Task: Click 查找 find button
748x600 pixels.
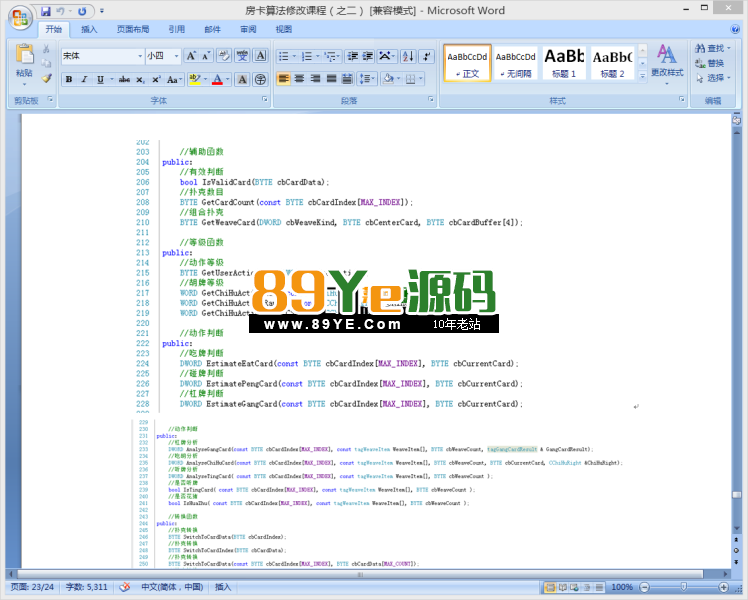Action: (713, 48)
